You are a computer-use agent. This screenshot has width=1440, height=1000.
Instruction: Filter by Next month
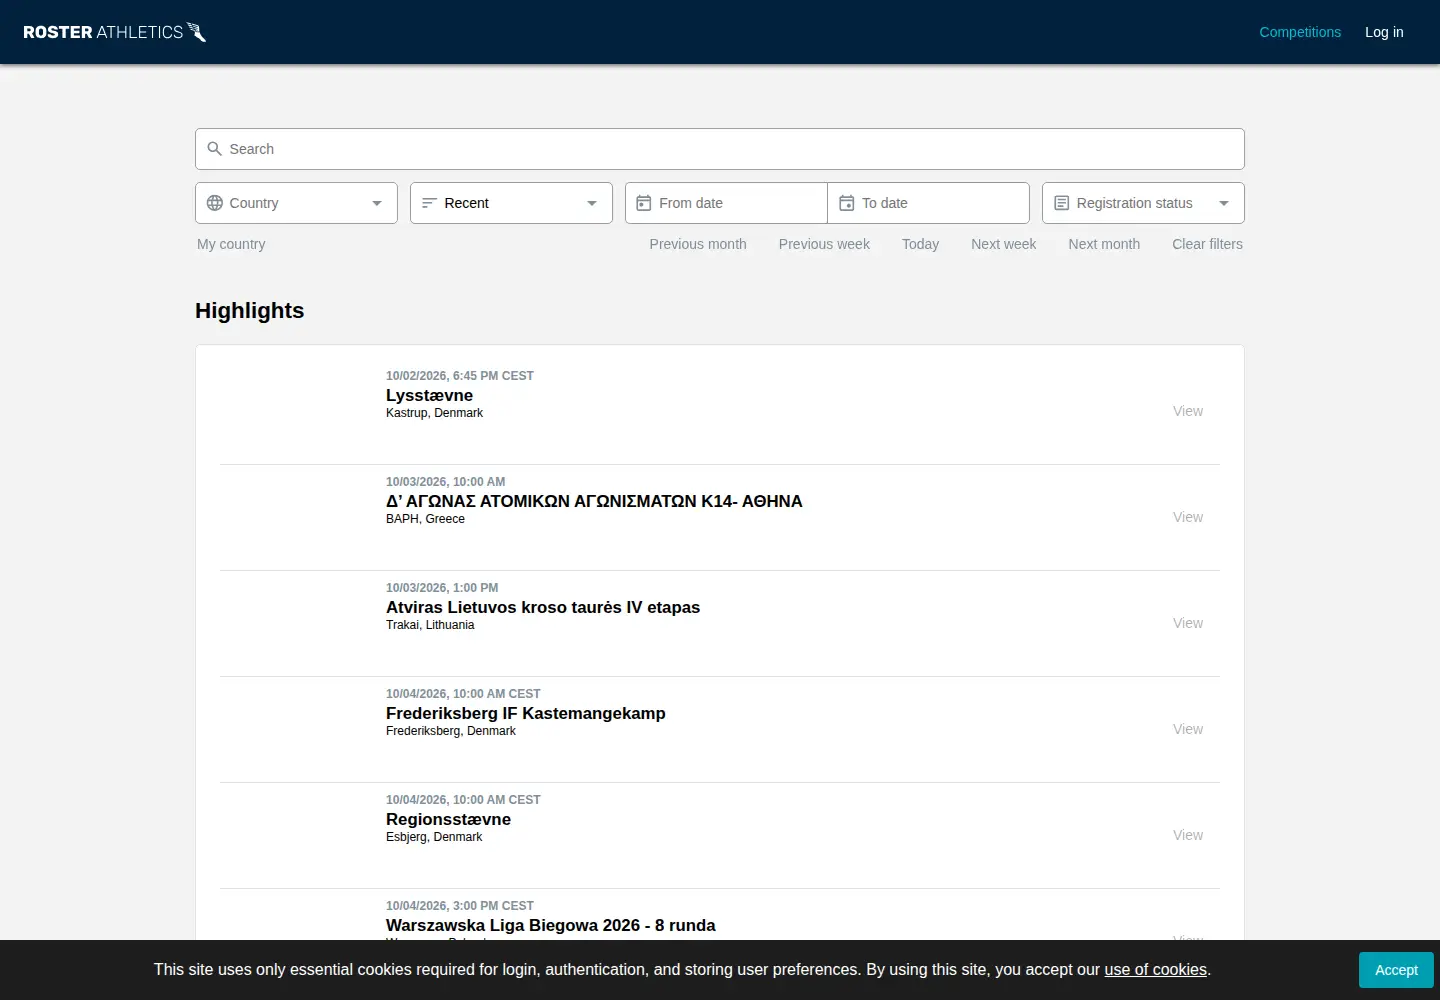click(1104, 244)
